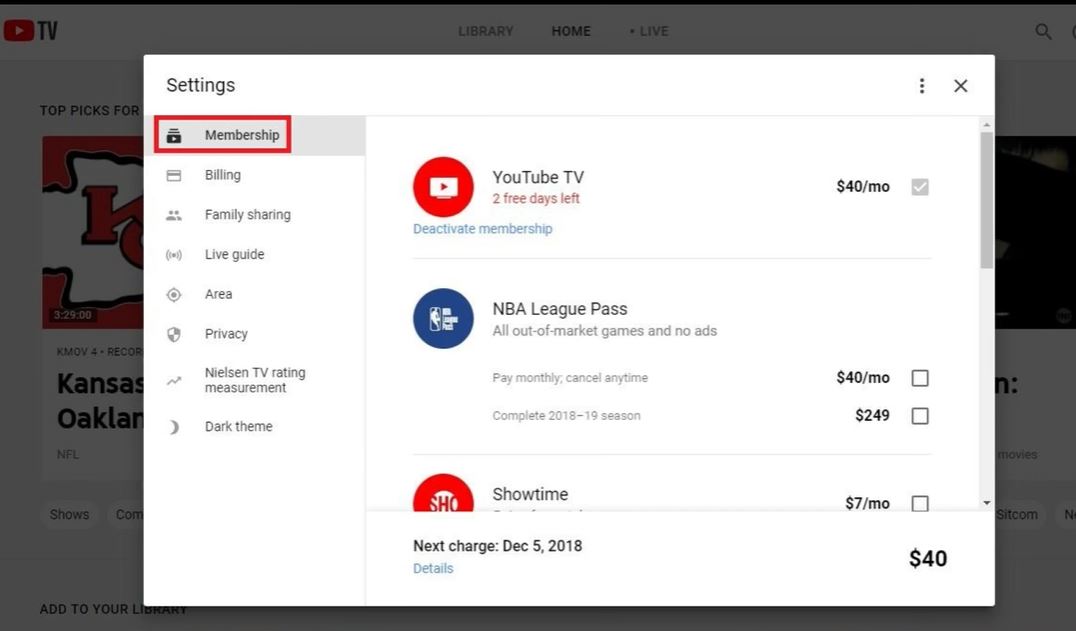Image resolution: width=1076 pixels, height=631 pixels.
Task: Click the Privacy shield icon
Action: click(174, 334)
